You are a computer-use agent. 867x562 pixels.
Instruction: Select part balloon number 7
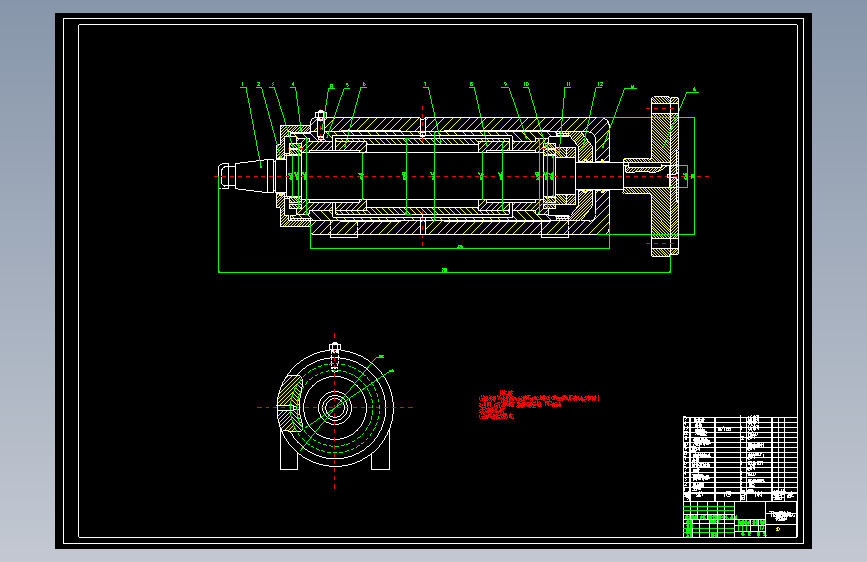tap(425, 85)
